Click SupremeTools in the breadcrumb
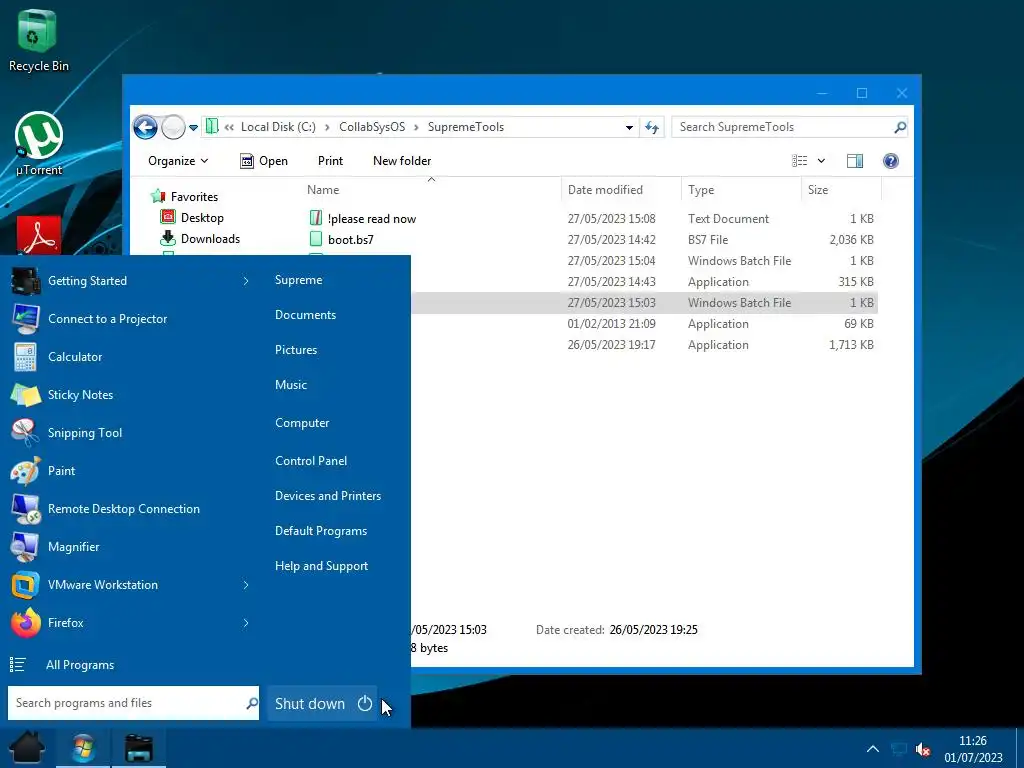 [466, 127]
